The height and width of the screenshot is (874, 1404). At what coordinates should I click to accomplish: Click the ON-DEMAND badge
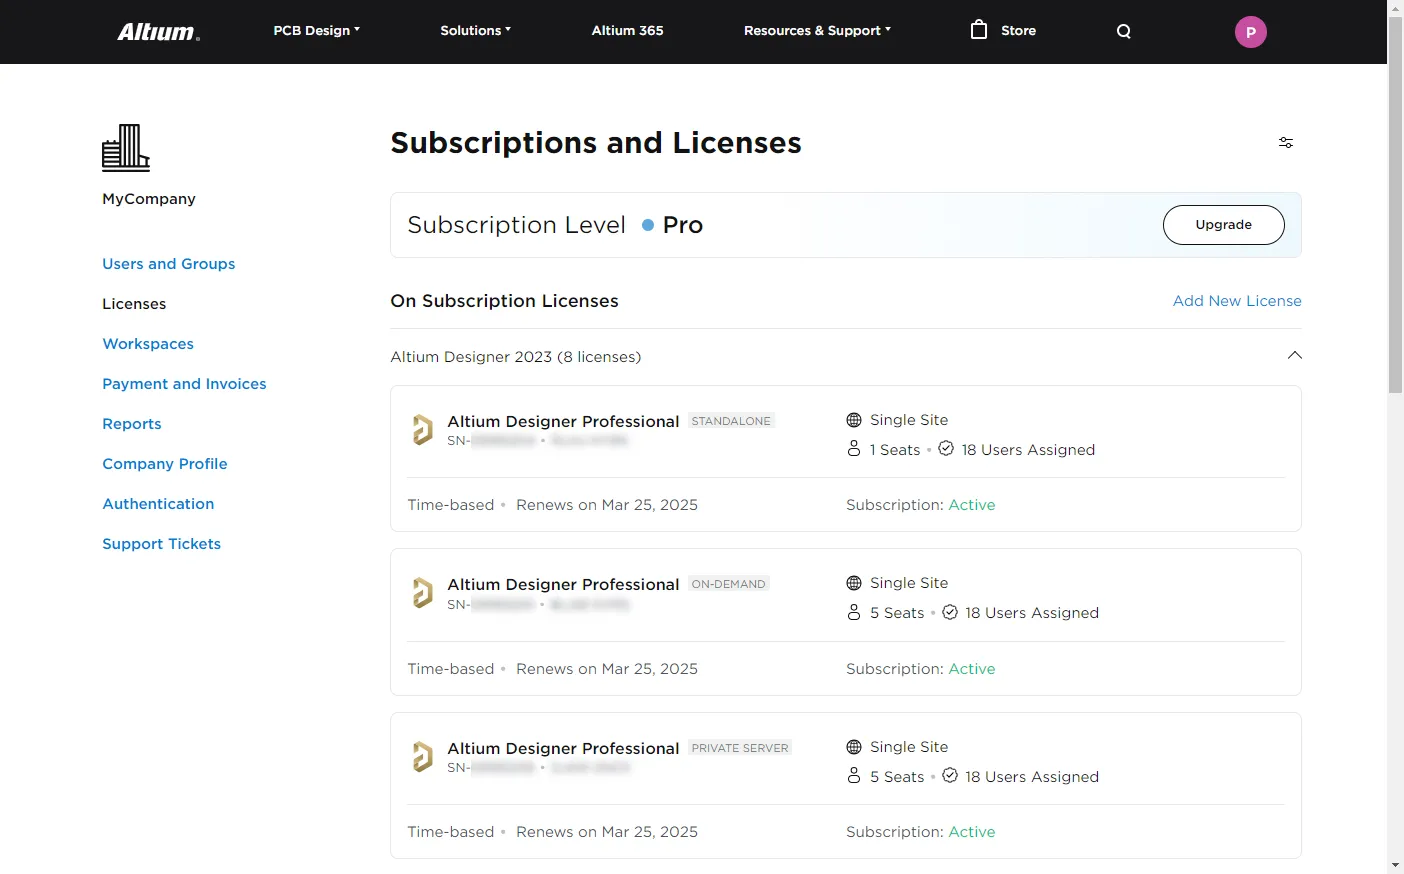point(729,584)
